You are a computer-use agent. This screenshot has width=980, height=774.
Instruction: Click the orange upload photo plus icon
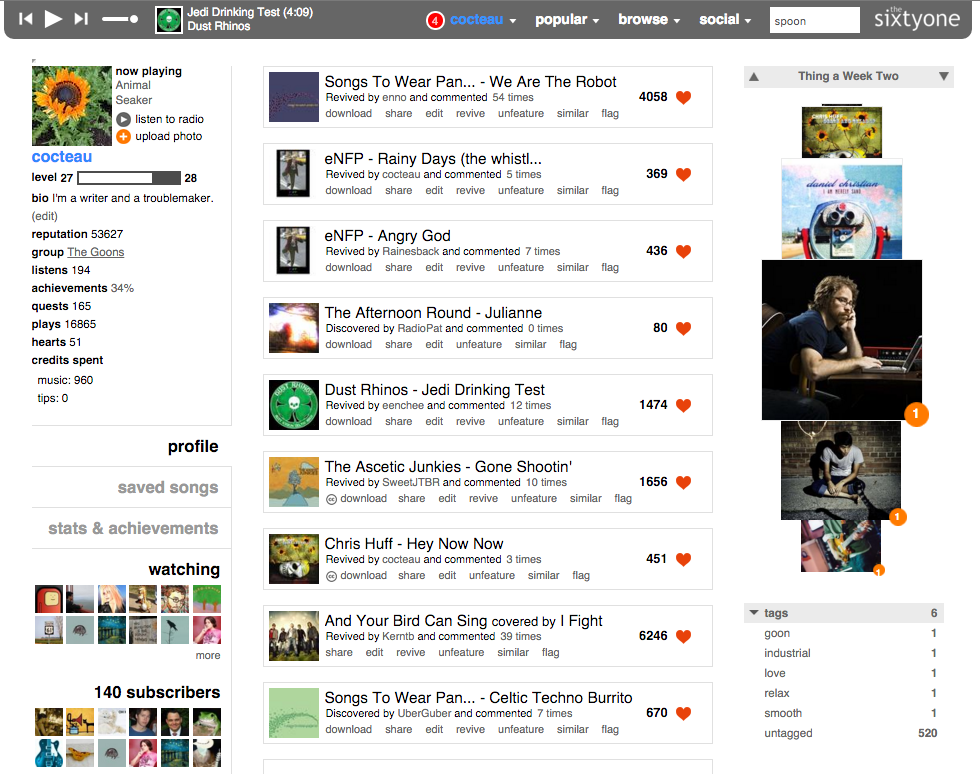124,136
